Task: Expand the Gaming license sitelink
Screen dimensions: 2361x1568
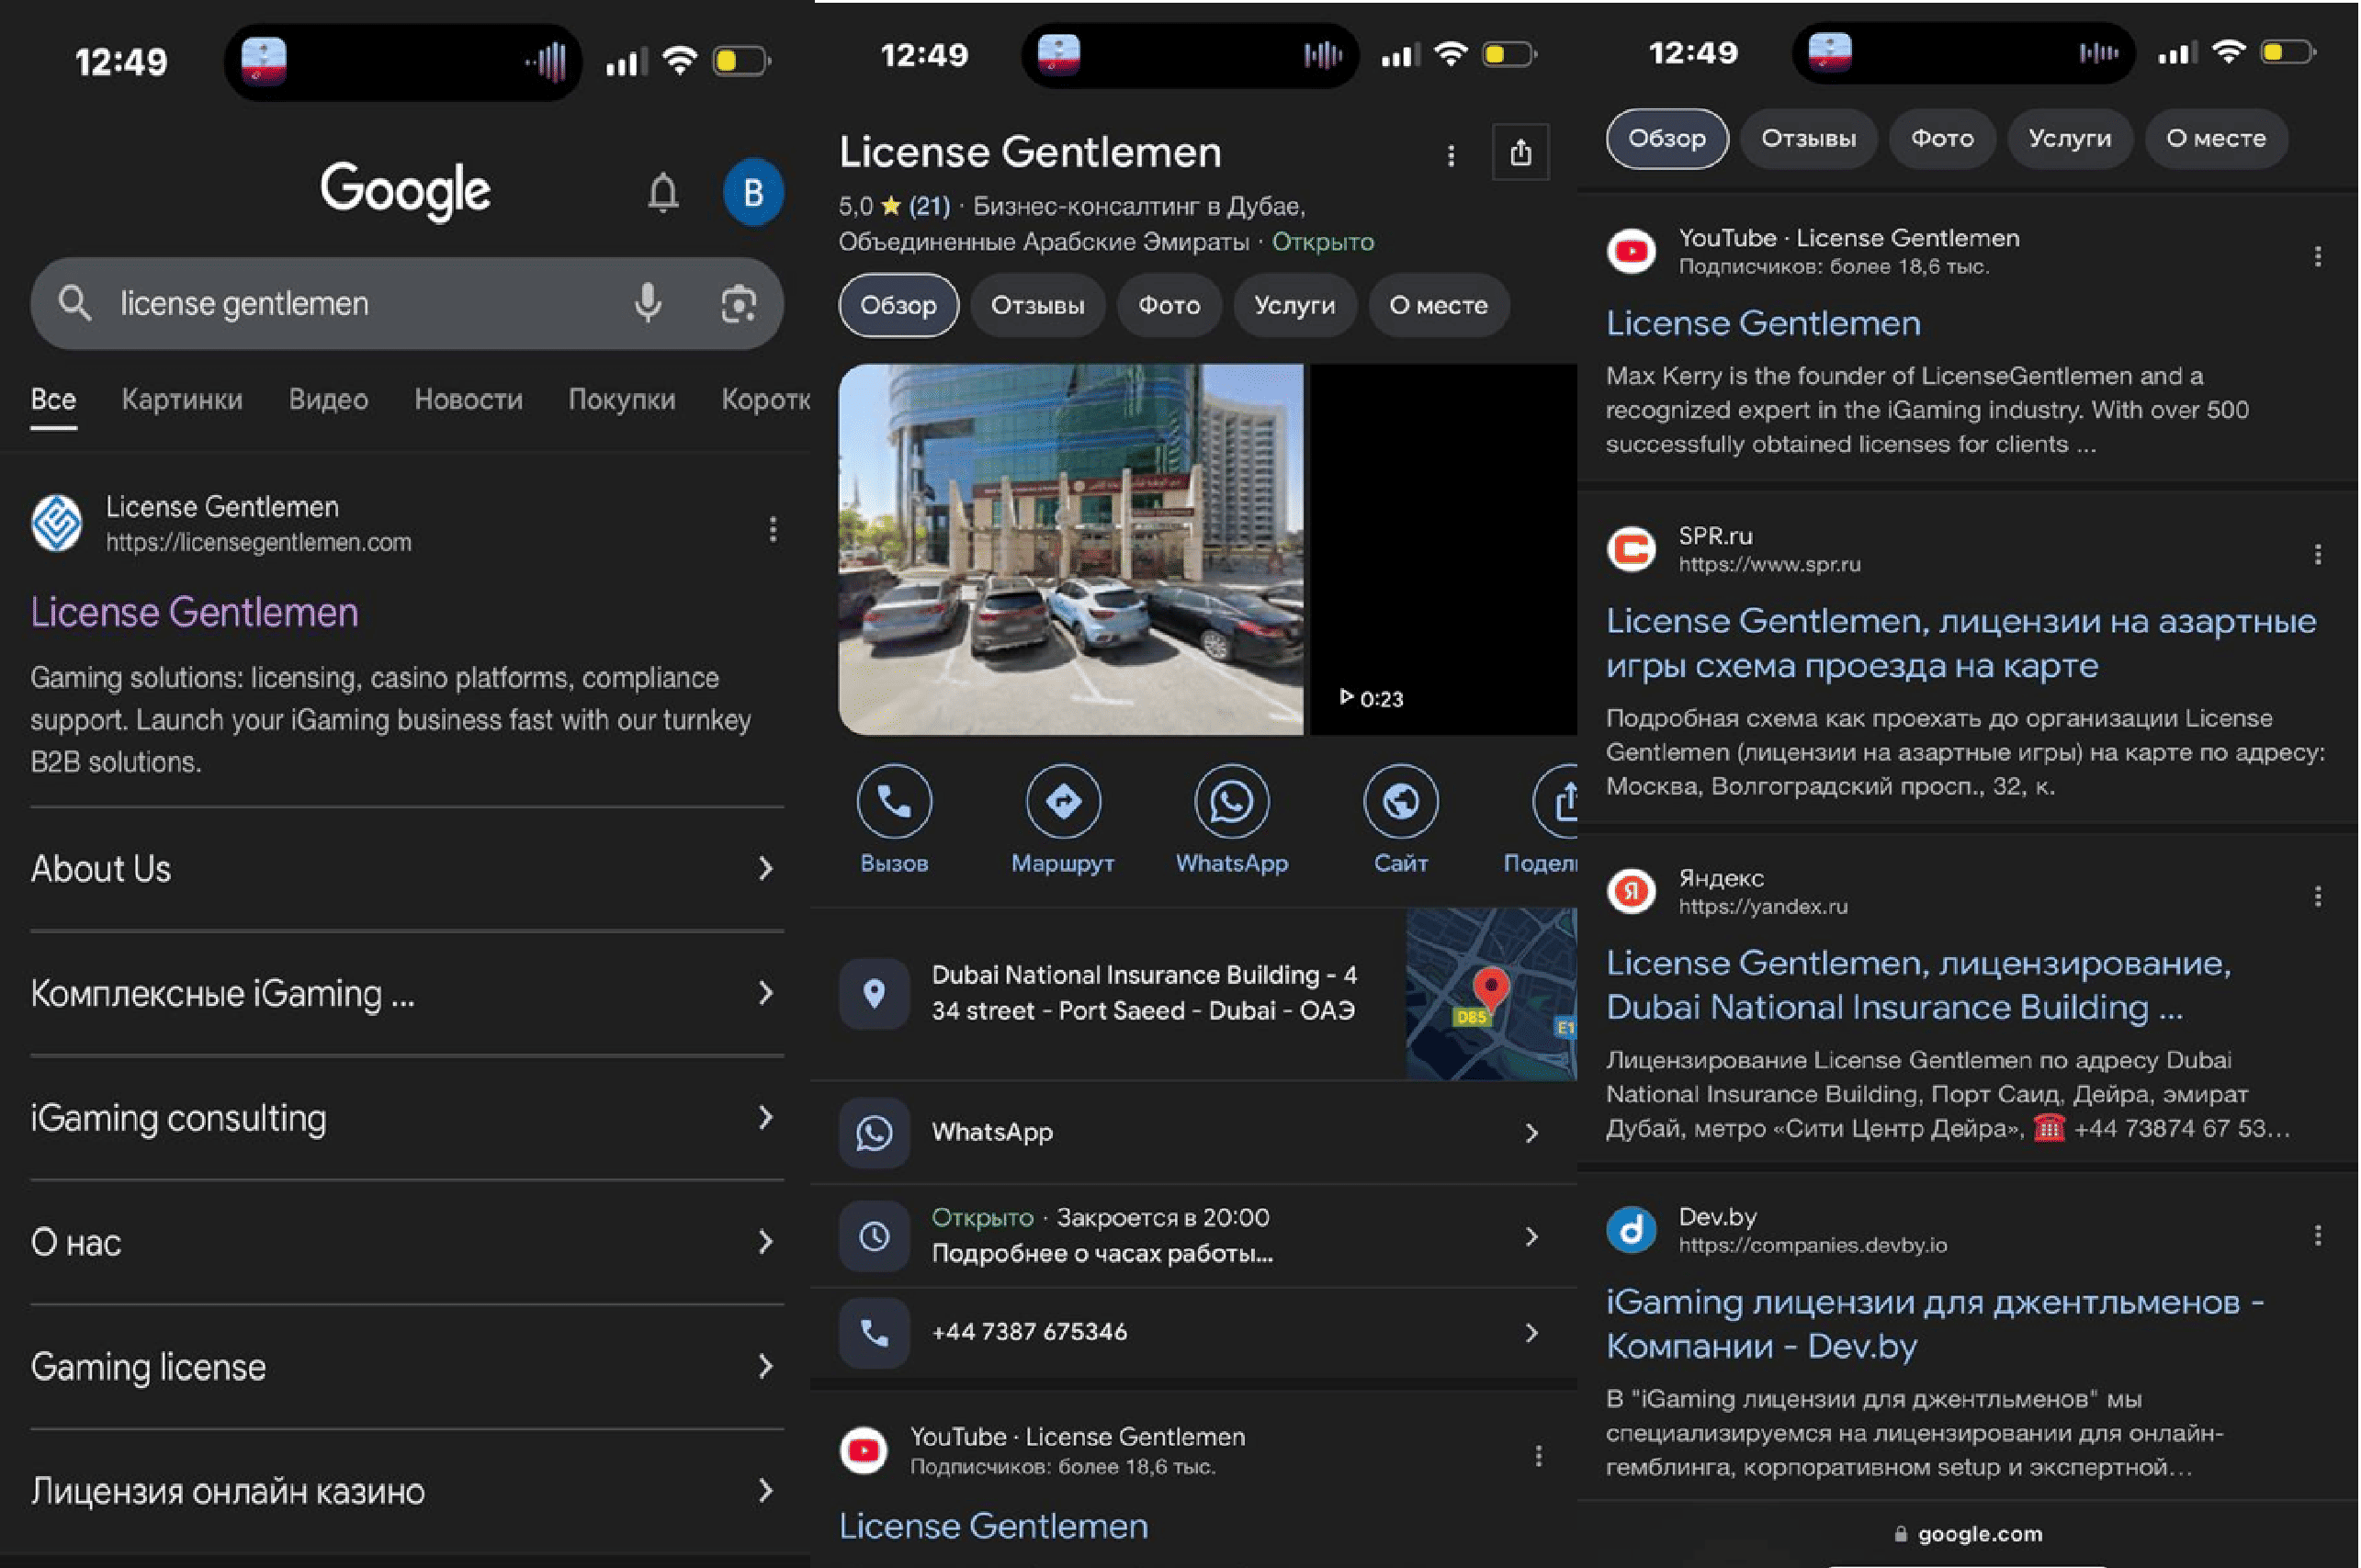Action: [406, 1366]
